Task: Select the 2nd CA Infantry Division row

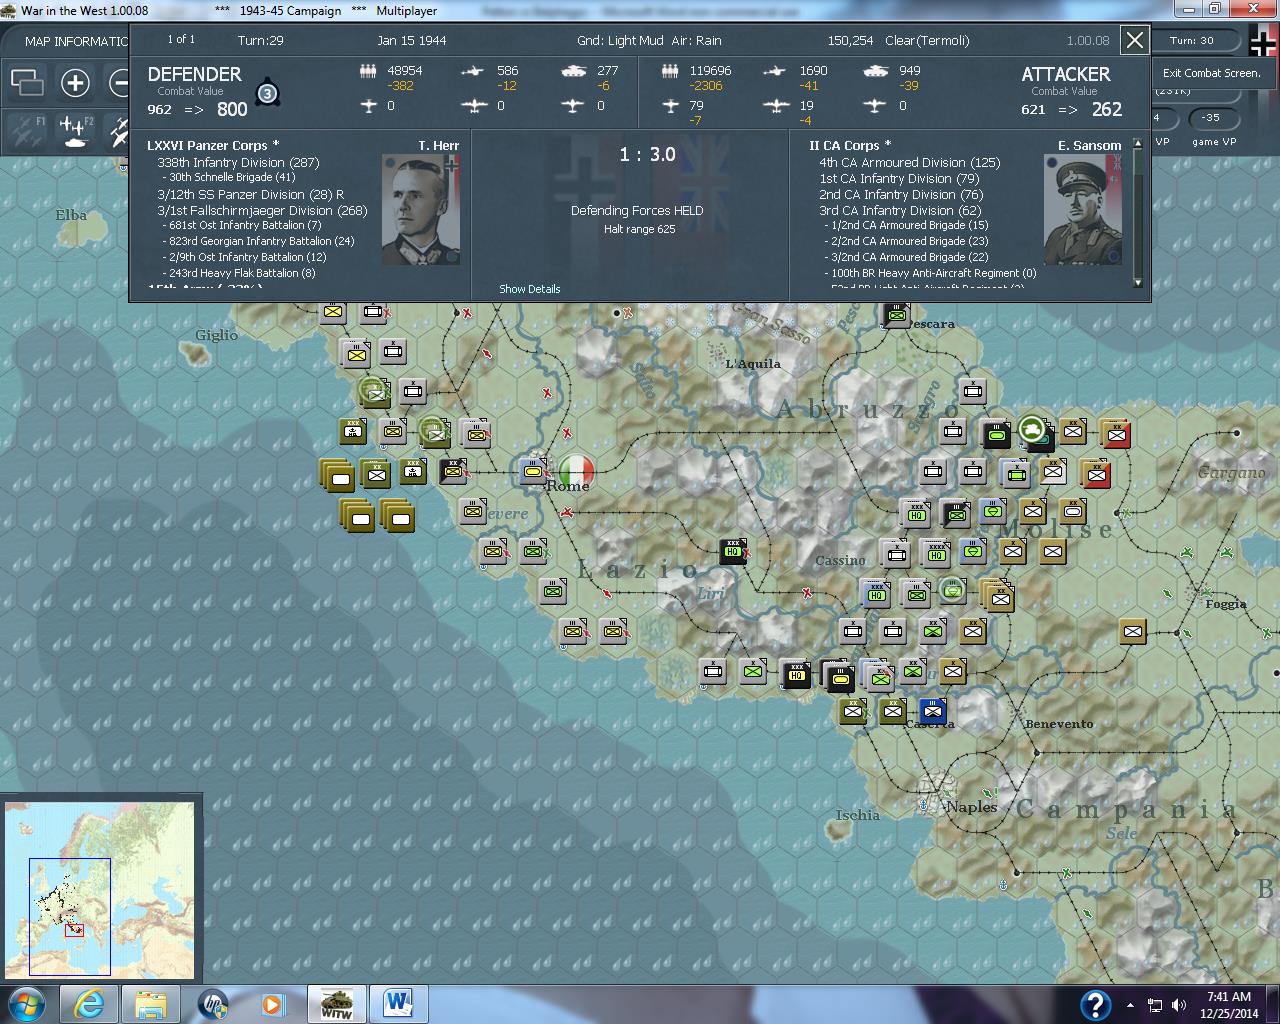Action: click(901, 195)
